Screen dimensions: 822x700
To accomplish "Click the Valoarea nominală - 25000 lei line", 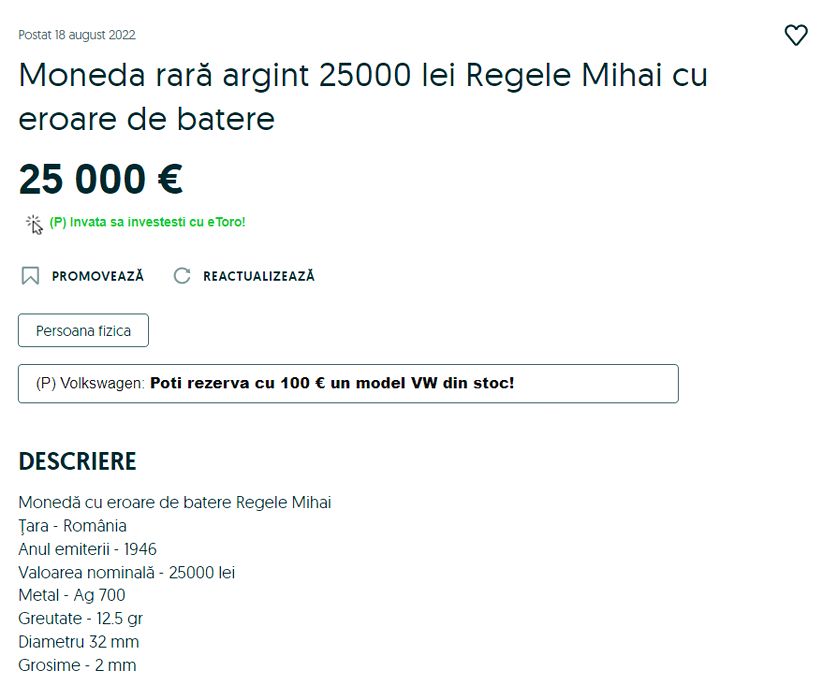I will [x=126, y=573].
